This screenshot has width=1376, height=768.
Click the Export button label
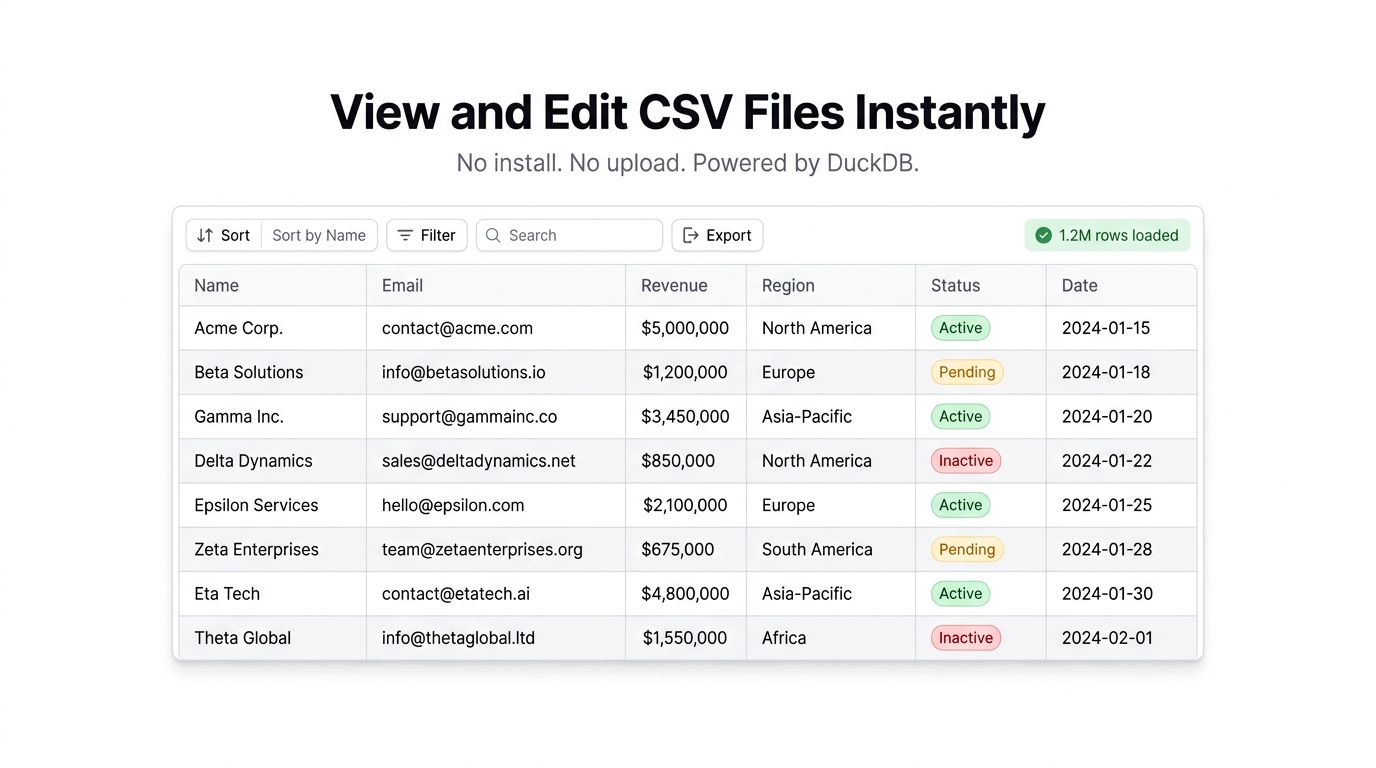728,236
